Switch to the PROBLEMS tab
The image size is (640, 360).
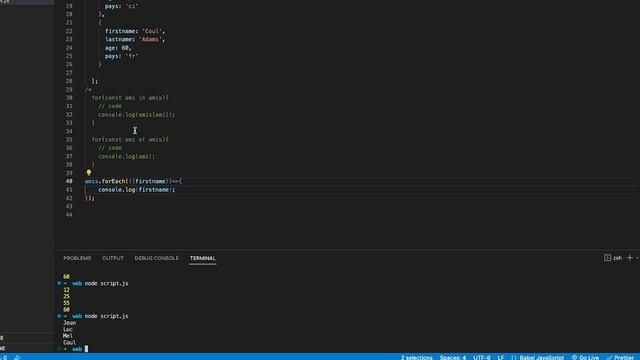(x=77, y=258)
